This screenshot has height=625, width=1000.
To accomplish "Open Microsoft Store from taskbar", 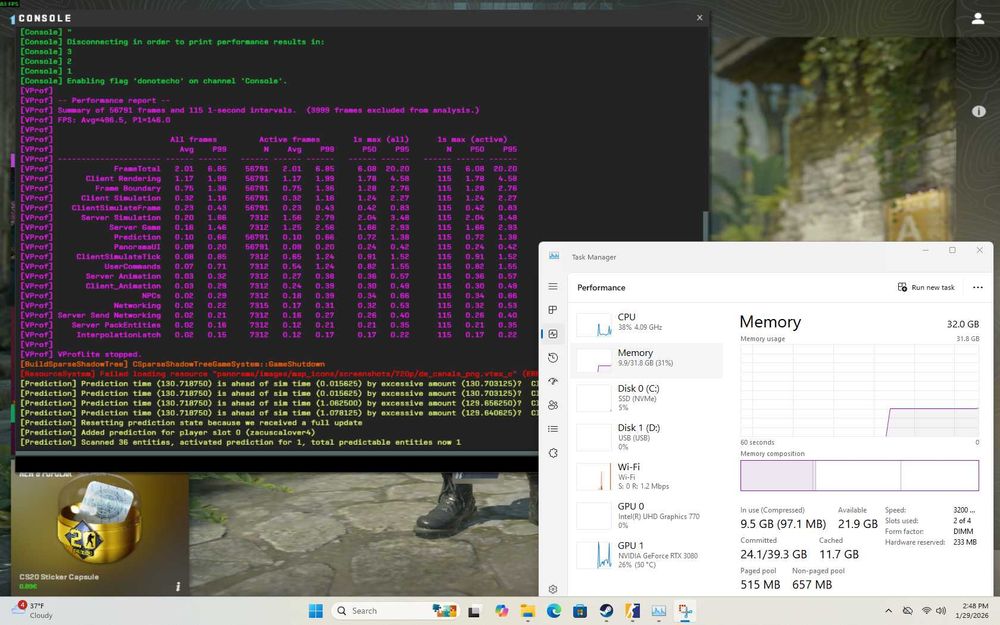I will 580,611.
